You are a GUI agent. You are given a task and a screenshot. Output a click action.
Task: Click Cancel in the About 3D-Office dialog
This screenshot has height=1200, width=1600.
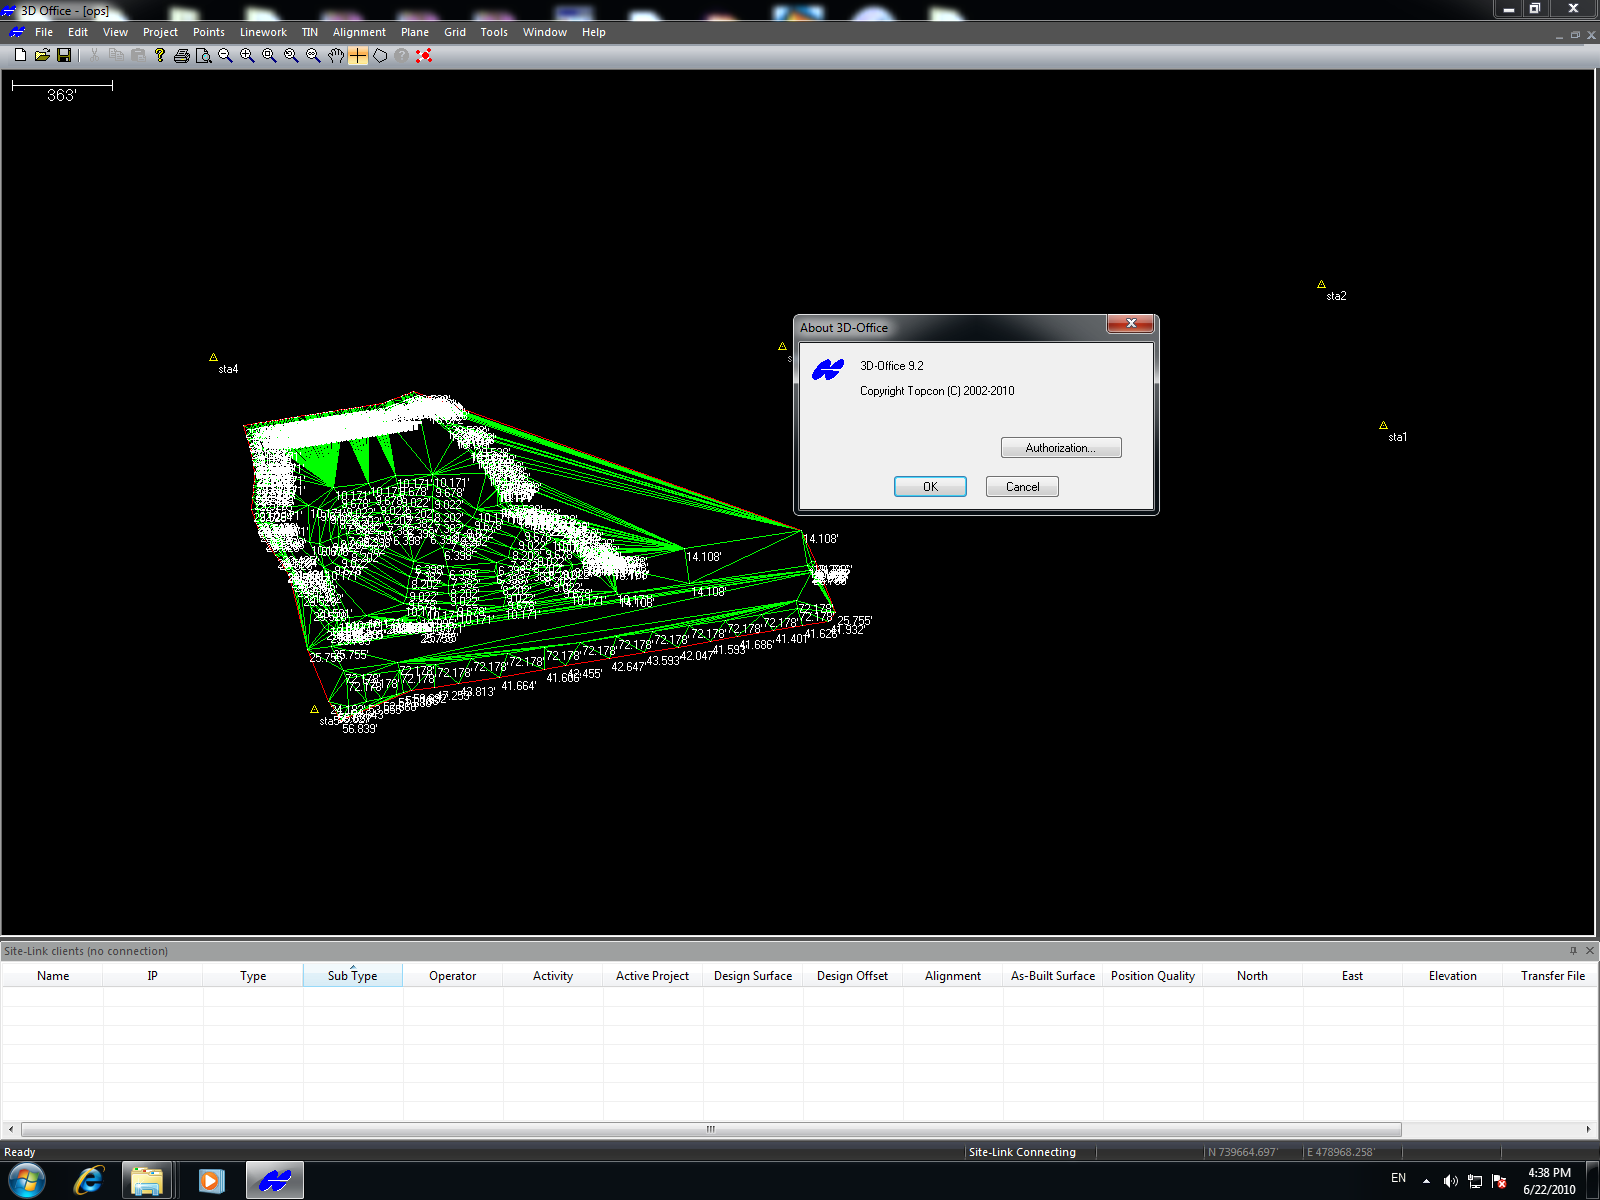[x=1022, y=487]
